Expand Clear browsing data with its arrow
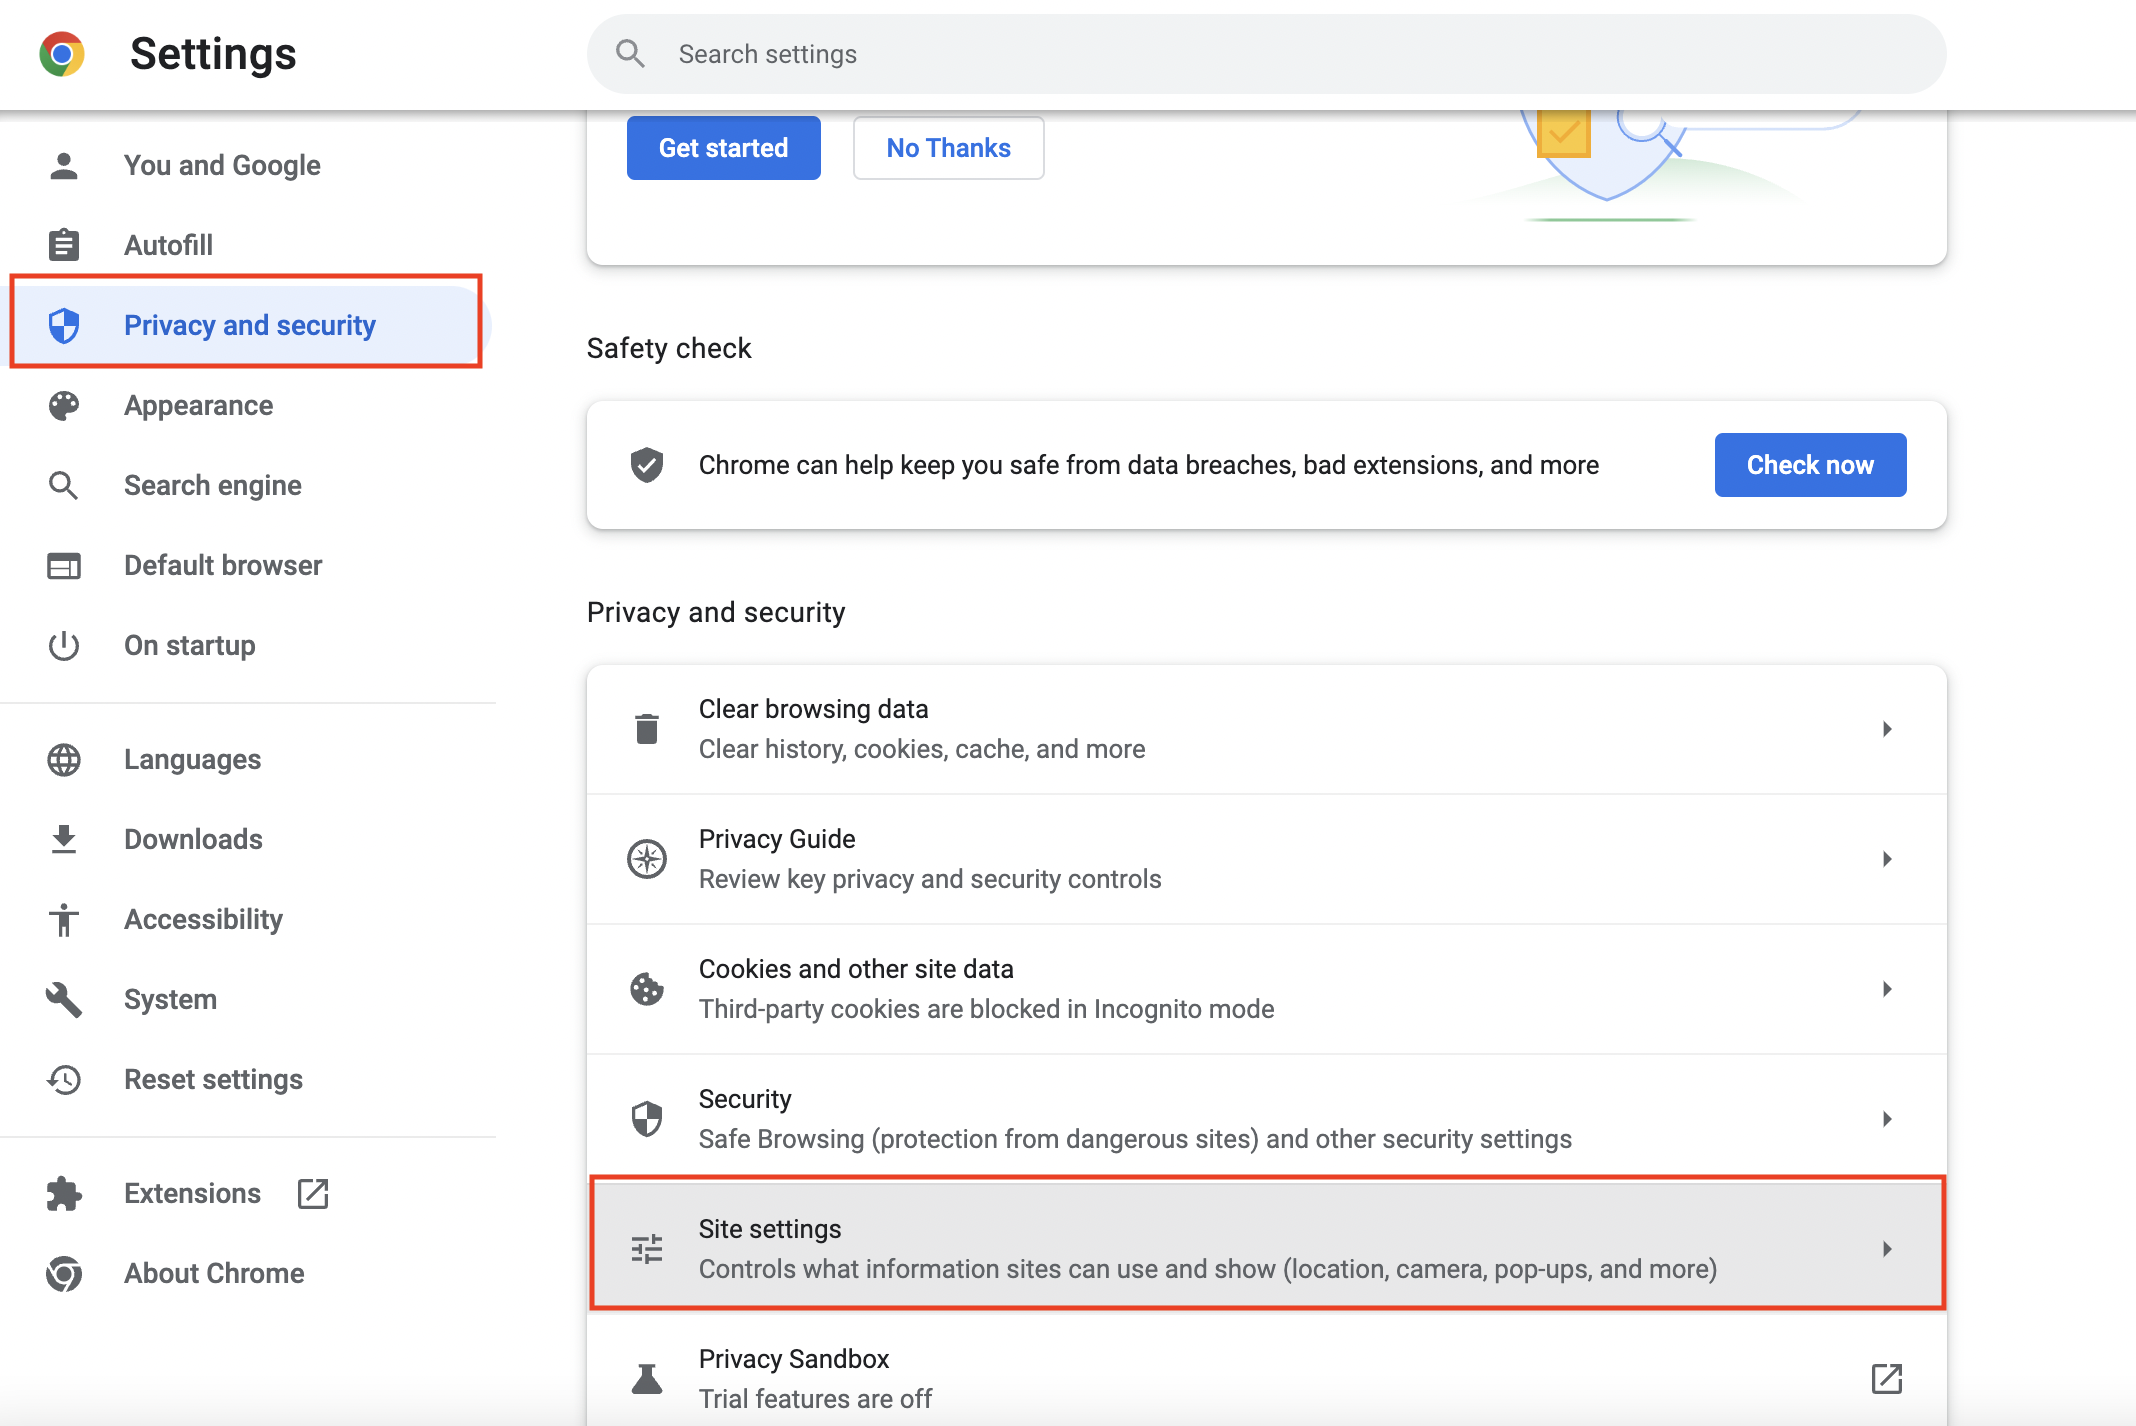This screenshot has height=1426, width=2136. point(1887,729)
